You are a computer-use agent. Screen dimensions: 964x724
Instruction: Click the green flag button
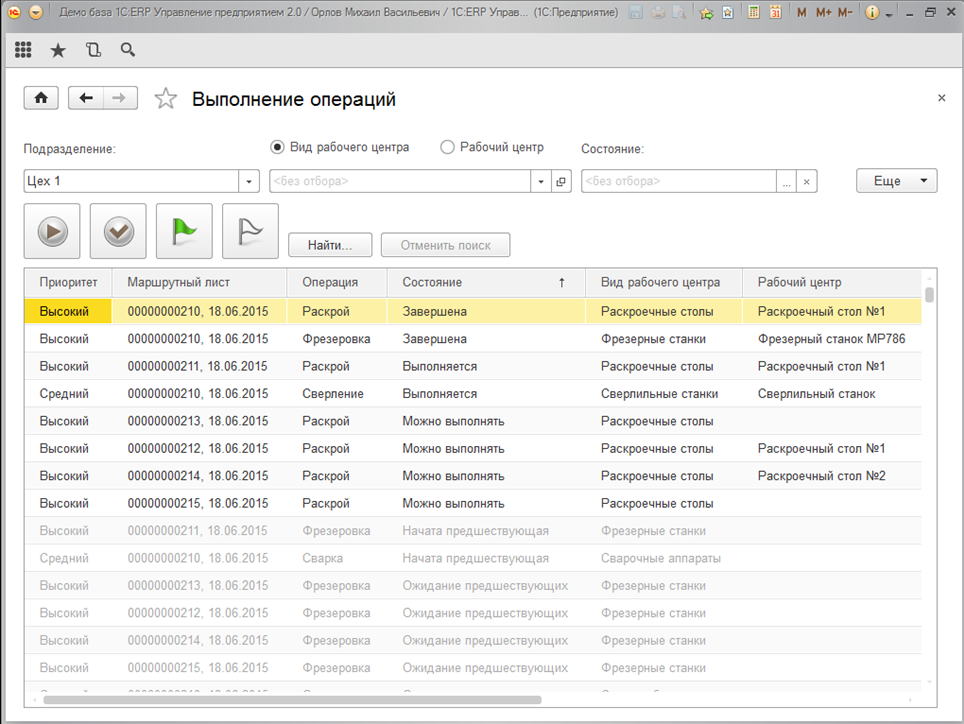(x=184, y=232)
